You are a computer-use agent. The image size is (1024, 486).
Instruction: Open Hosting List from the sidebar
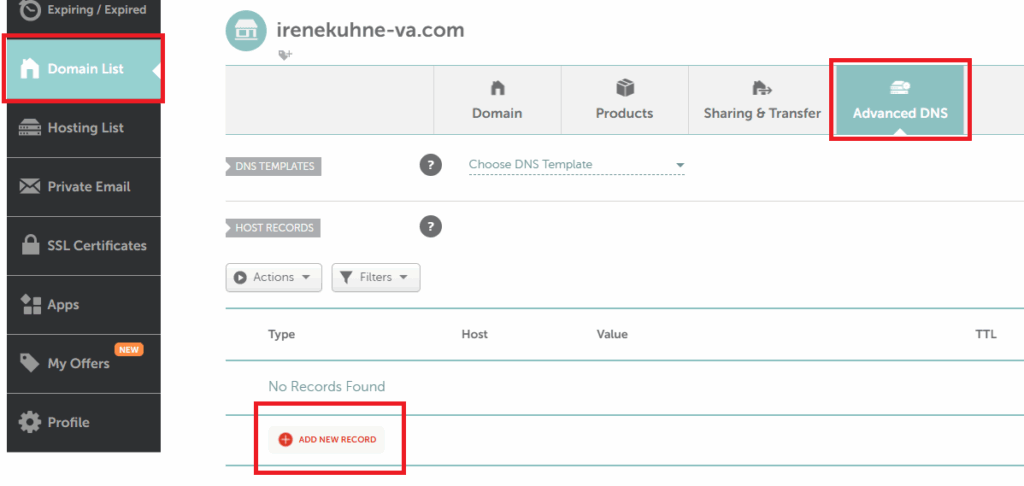point(84,128)
